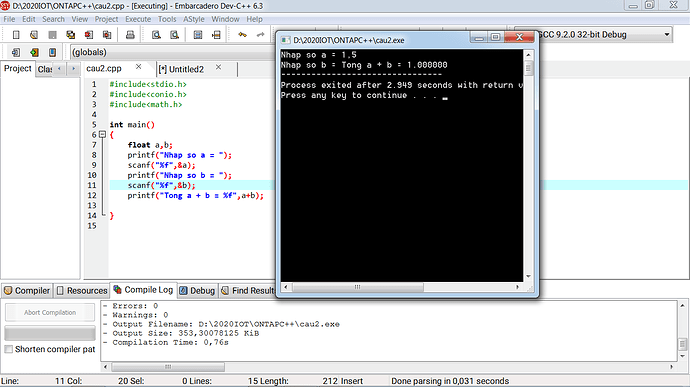Click the Toggle Bookmark icon with green plus

coord(34,52)
